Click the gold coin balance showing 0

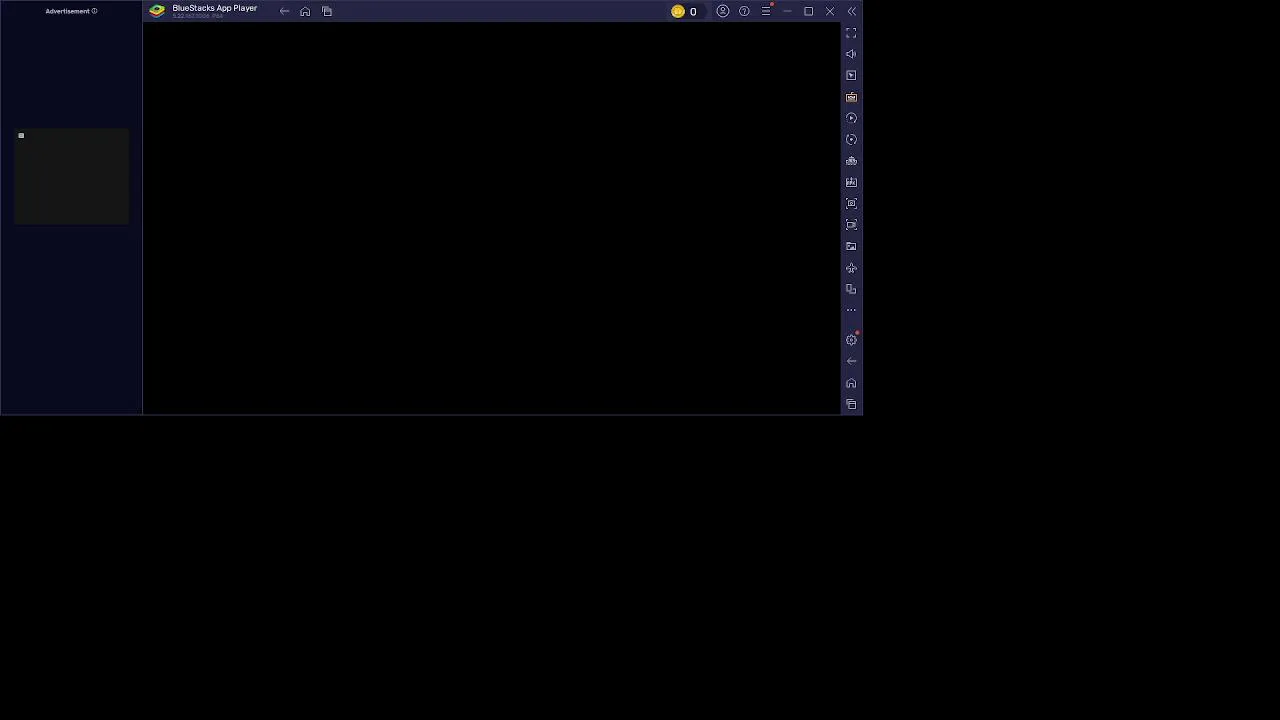(685, 11)
